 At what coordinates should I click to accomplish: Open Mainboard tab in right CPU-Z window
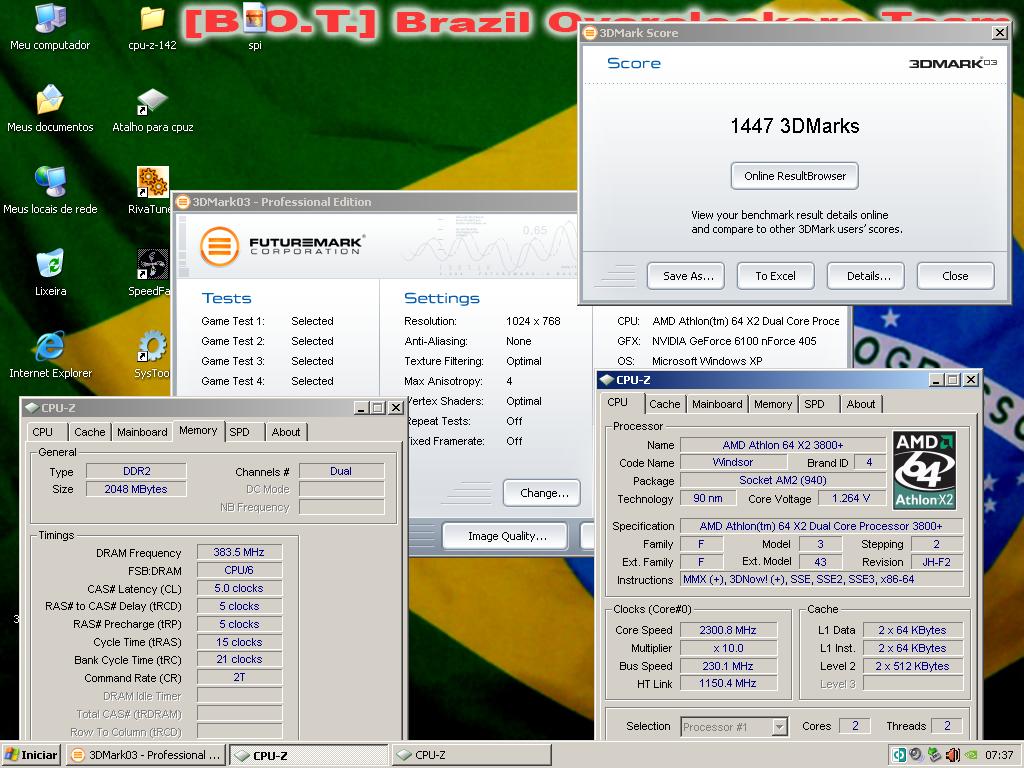tap(717, 404)
